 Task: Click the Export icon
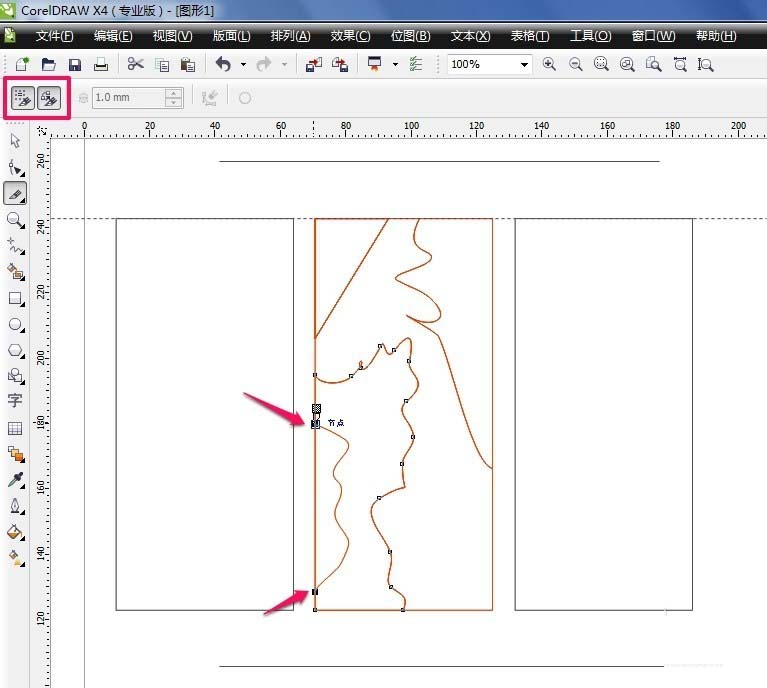340,64
